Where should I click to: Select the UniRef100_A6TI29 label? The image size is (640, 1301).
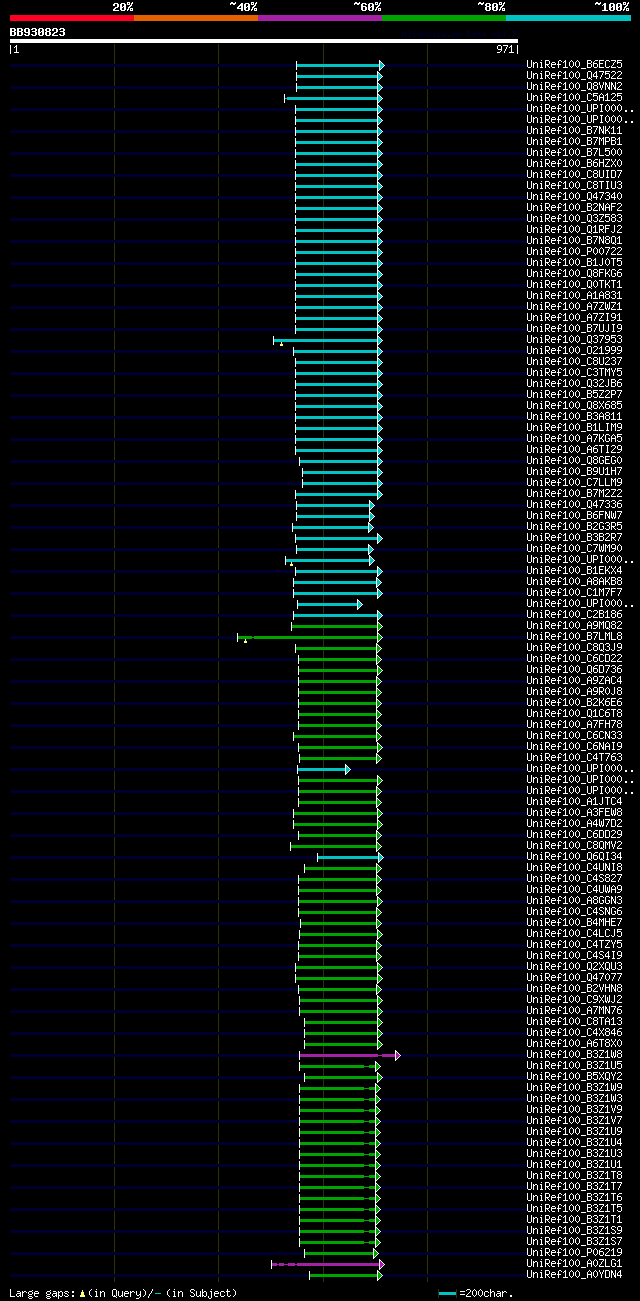[x=574, y=450]
